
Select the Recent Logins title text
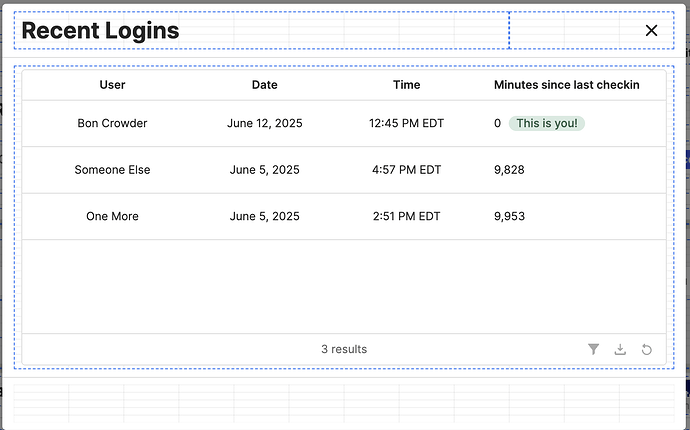pos(100,30)
